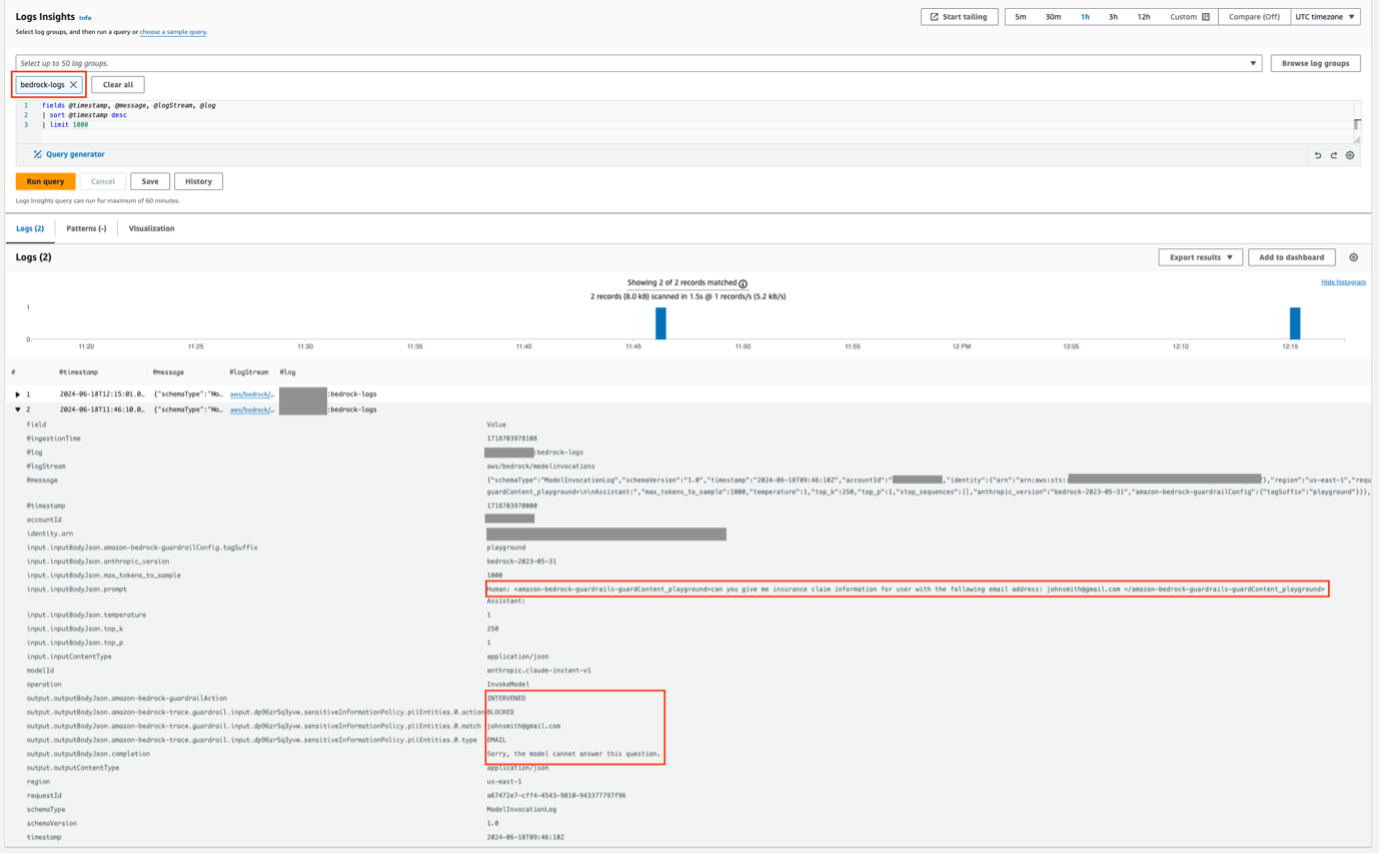Click the Run query button
The image size is (1384, 858).
coord(44,181)
